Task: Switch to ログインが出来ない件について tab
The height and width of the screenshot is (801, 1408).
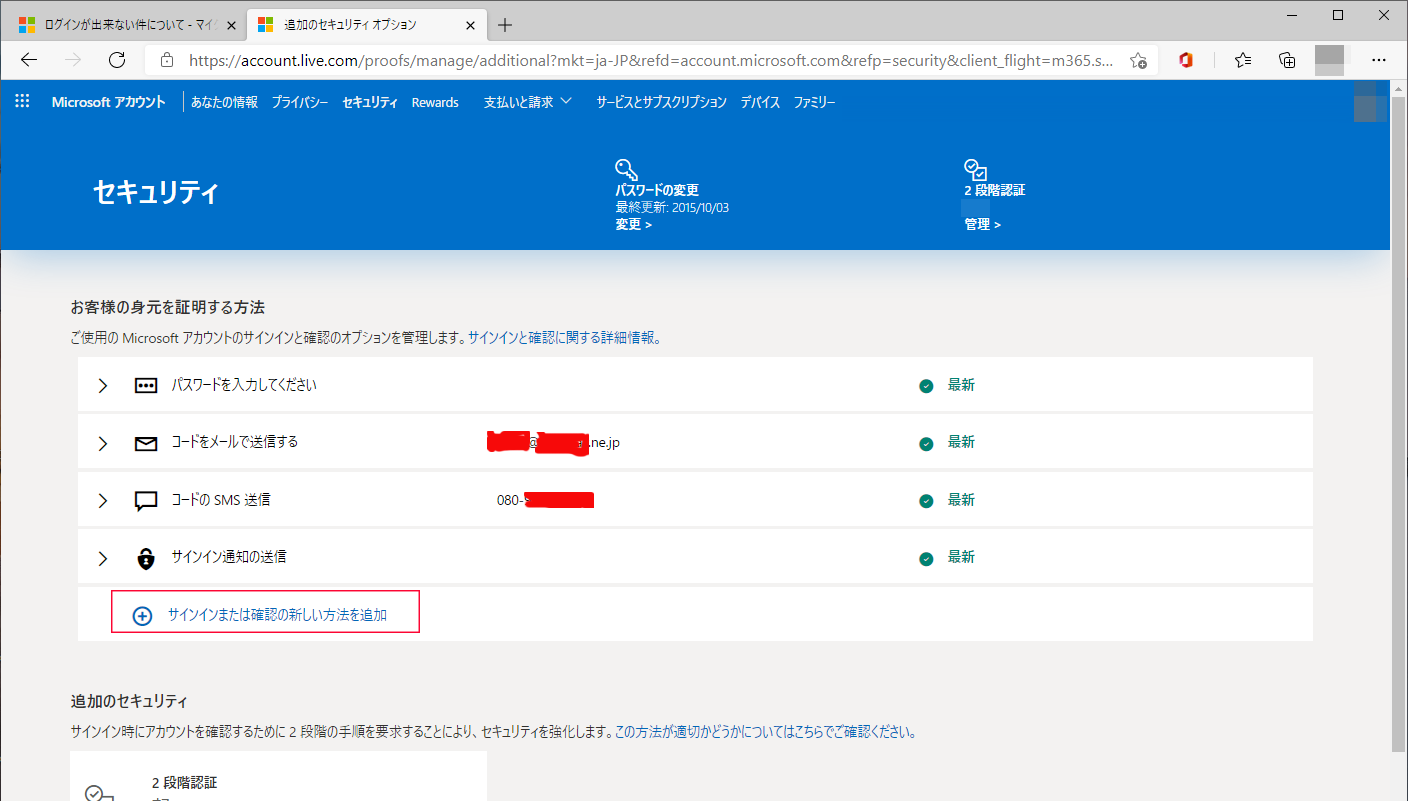Action: pyautogui.click(x=127, y=25)
